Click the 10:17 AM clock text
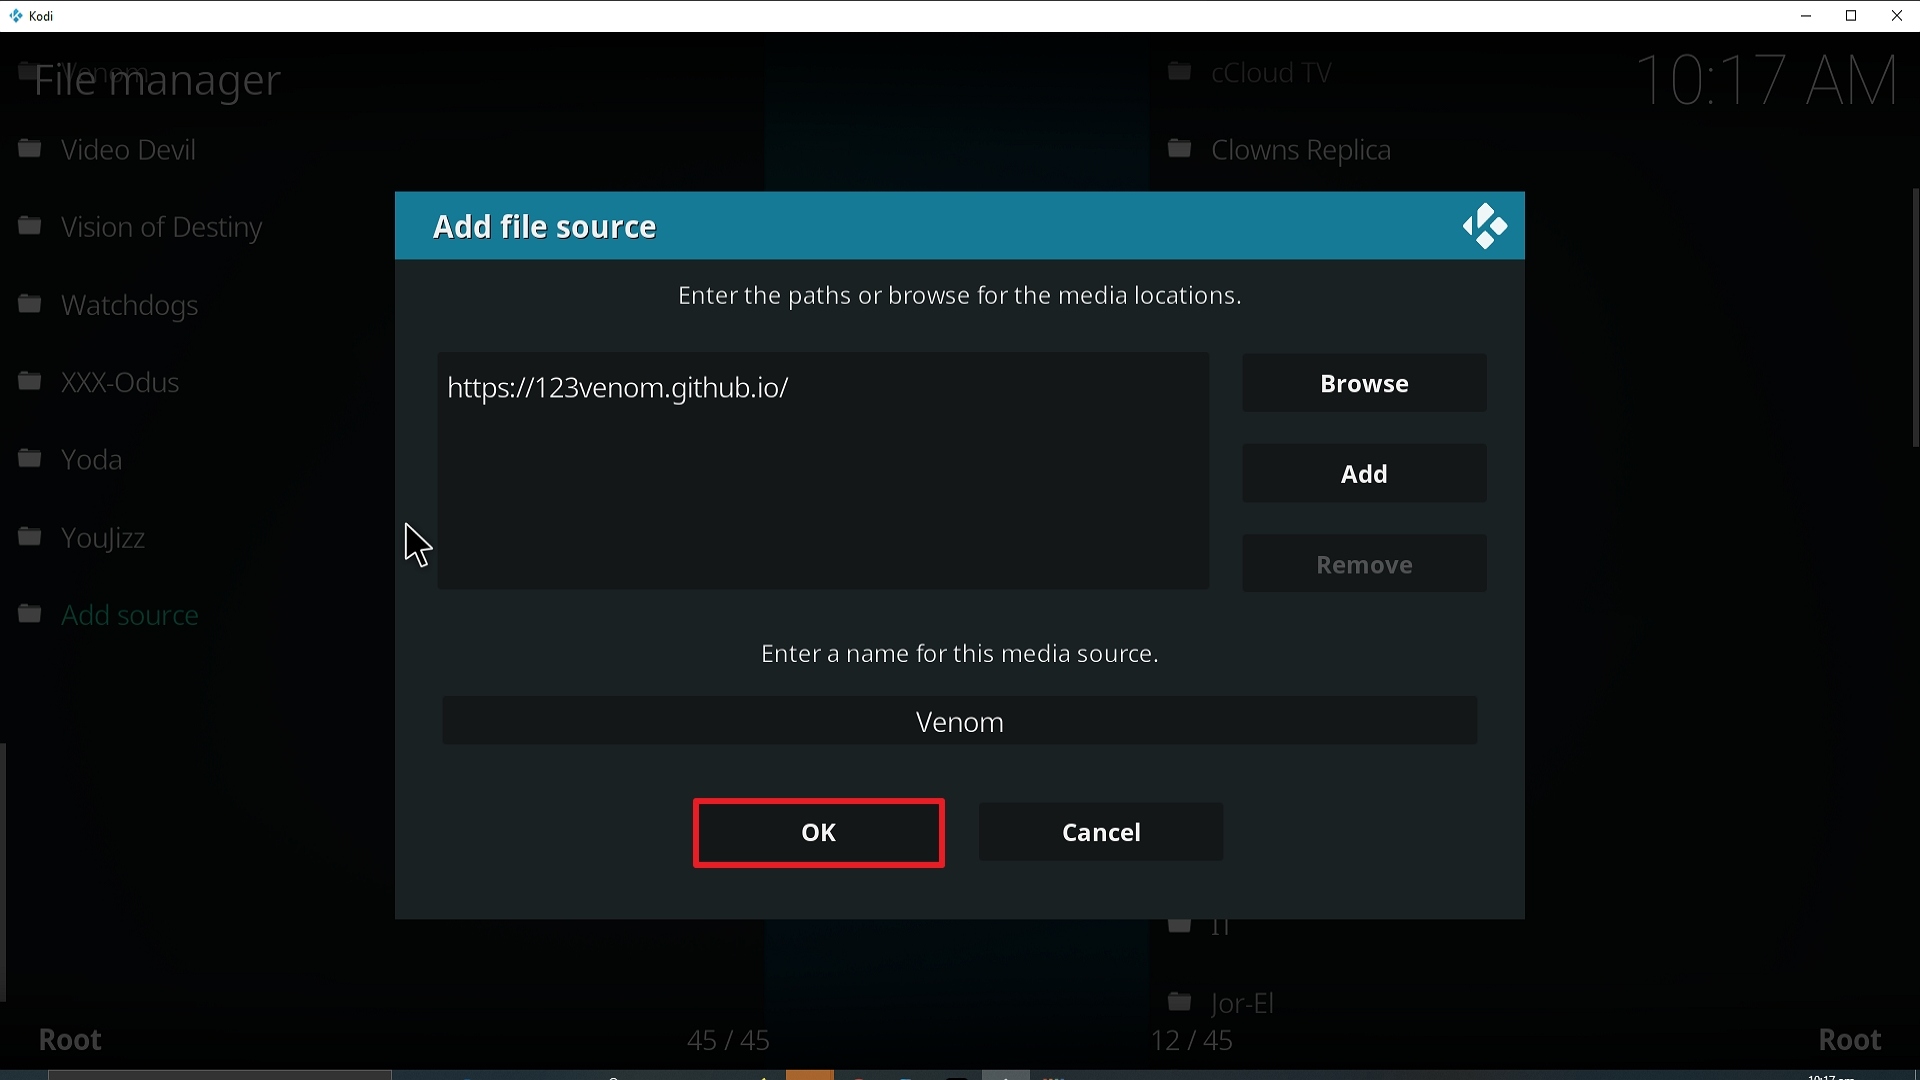The width and height of the screenshot is (1920, 1080). 1767,80
